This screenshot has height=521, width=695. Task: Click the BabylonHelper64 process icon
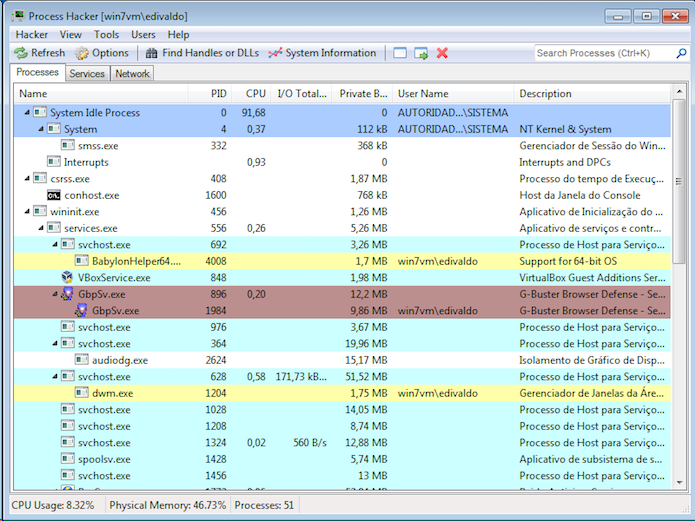(x=82, y=261)
